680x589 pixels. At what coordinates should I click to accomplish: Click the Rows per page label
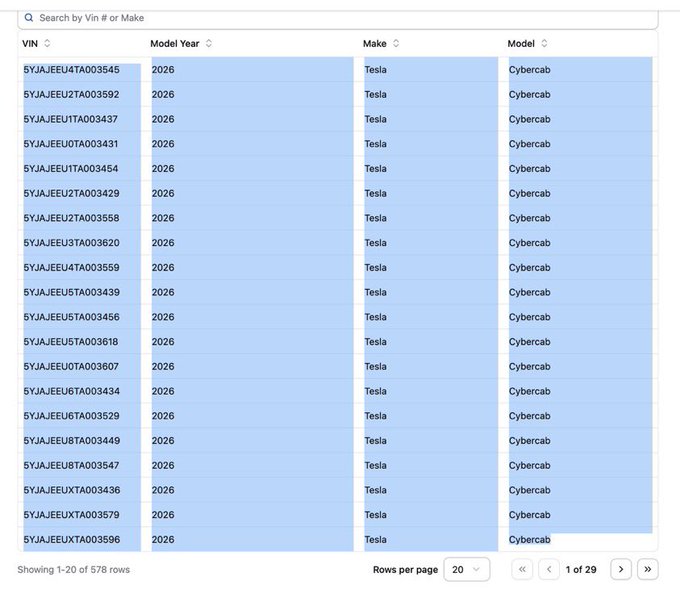405,569
